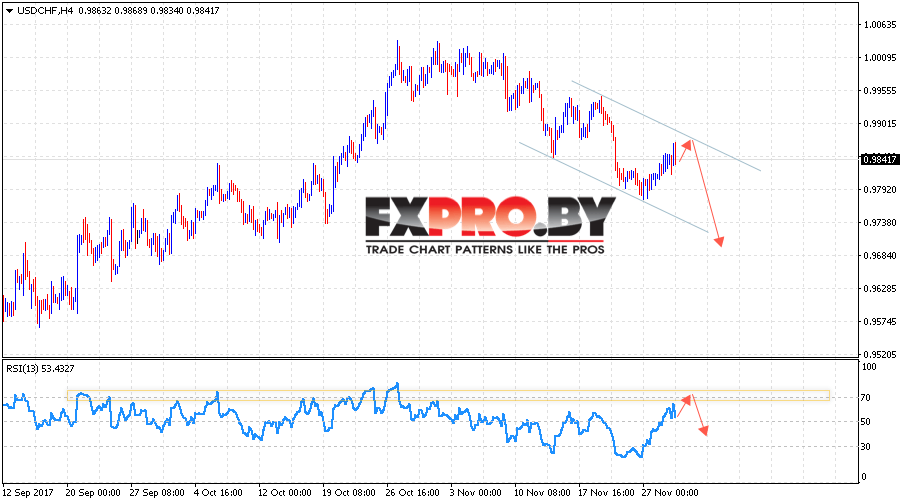Click the RSI 100 scale value
Viewport: 901px width, 504px height.
[x=870, y=367]
